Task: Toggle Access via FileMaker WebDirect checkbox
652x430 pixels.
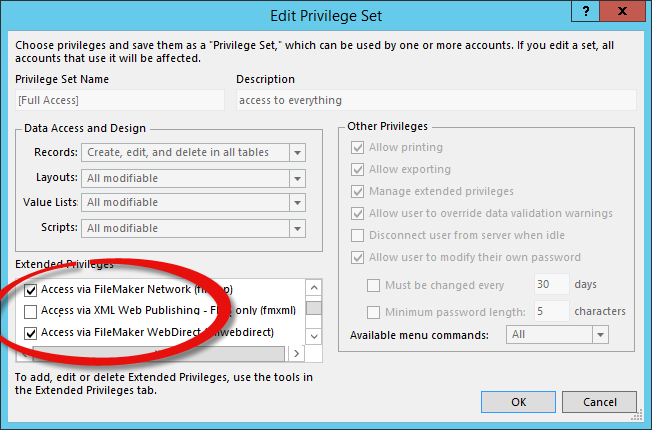Action: coord(30,333)
